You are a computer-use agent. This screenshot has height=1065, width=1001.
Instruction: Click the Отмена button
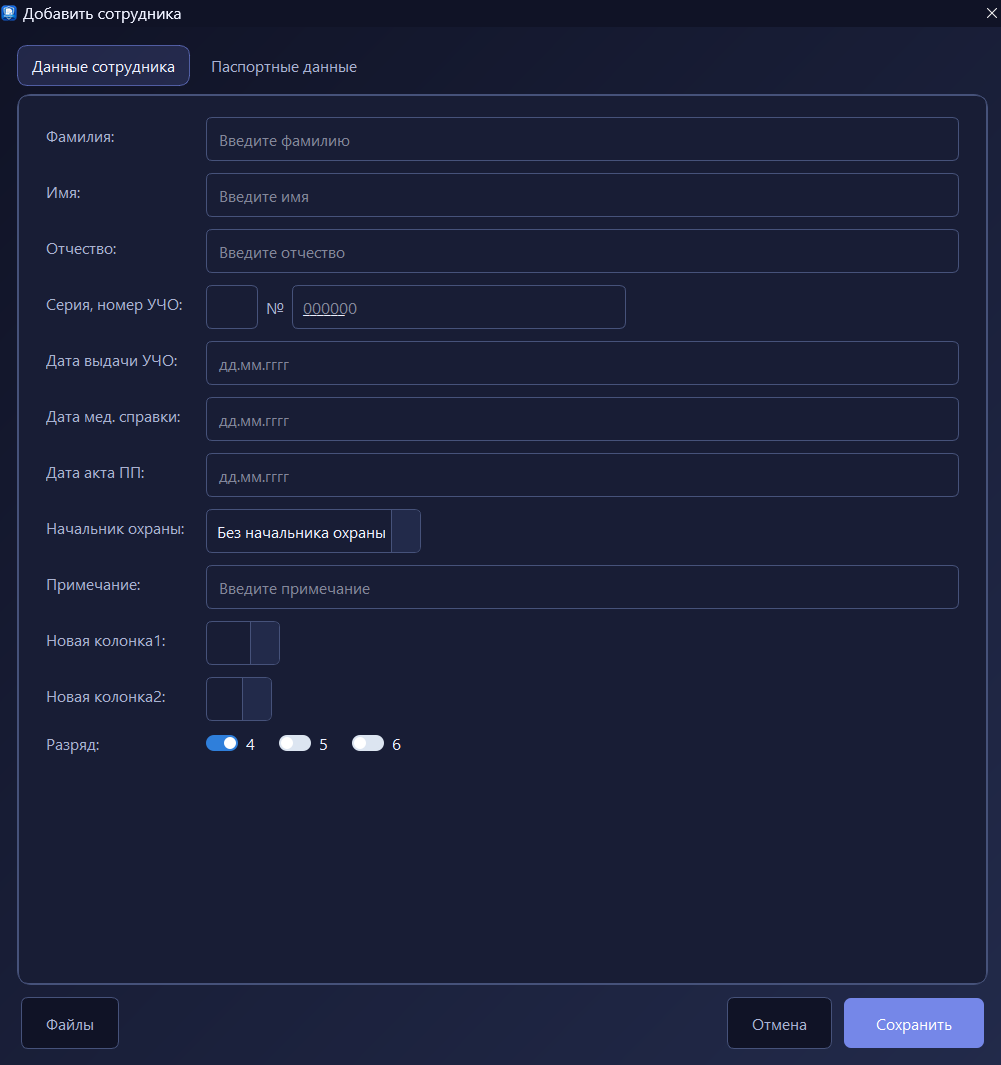tap(779, 1023)
